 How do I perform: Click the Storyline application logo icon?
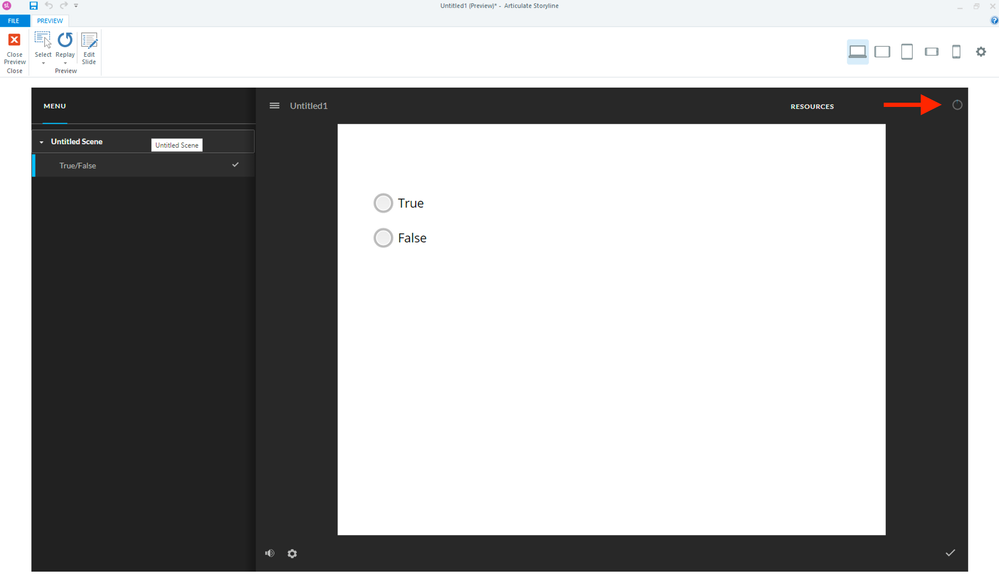point(7,6)
